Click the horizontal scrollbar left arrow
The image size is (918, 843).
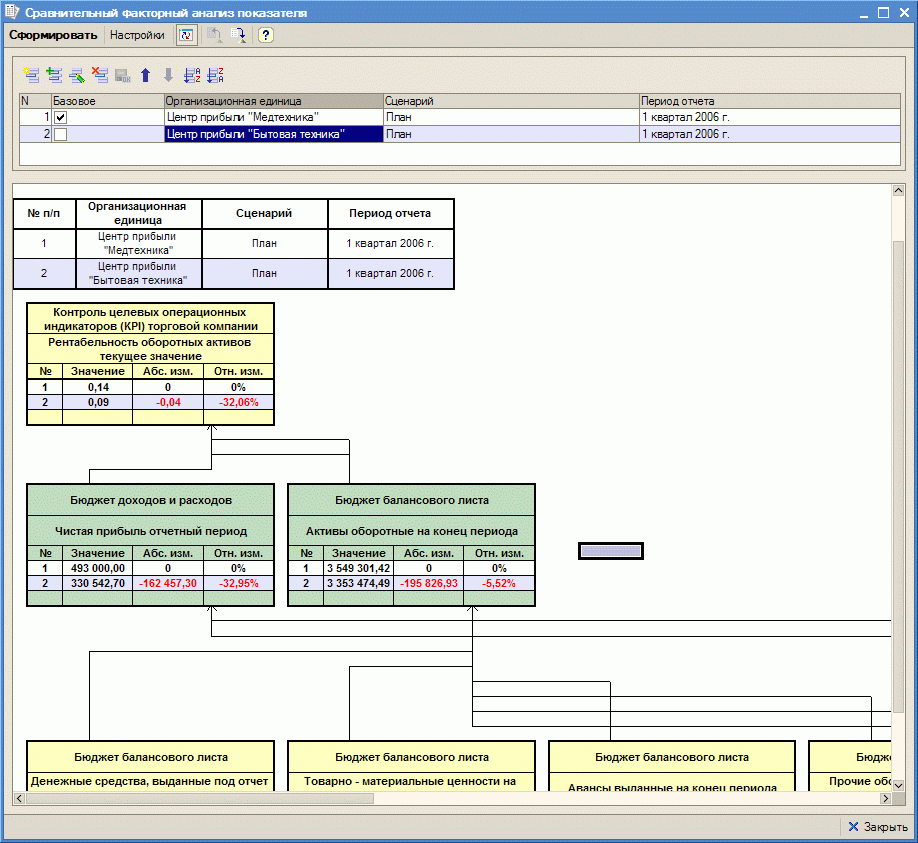(19, 799)
